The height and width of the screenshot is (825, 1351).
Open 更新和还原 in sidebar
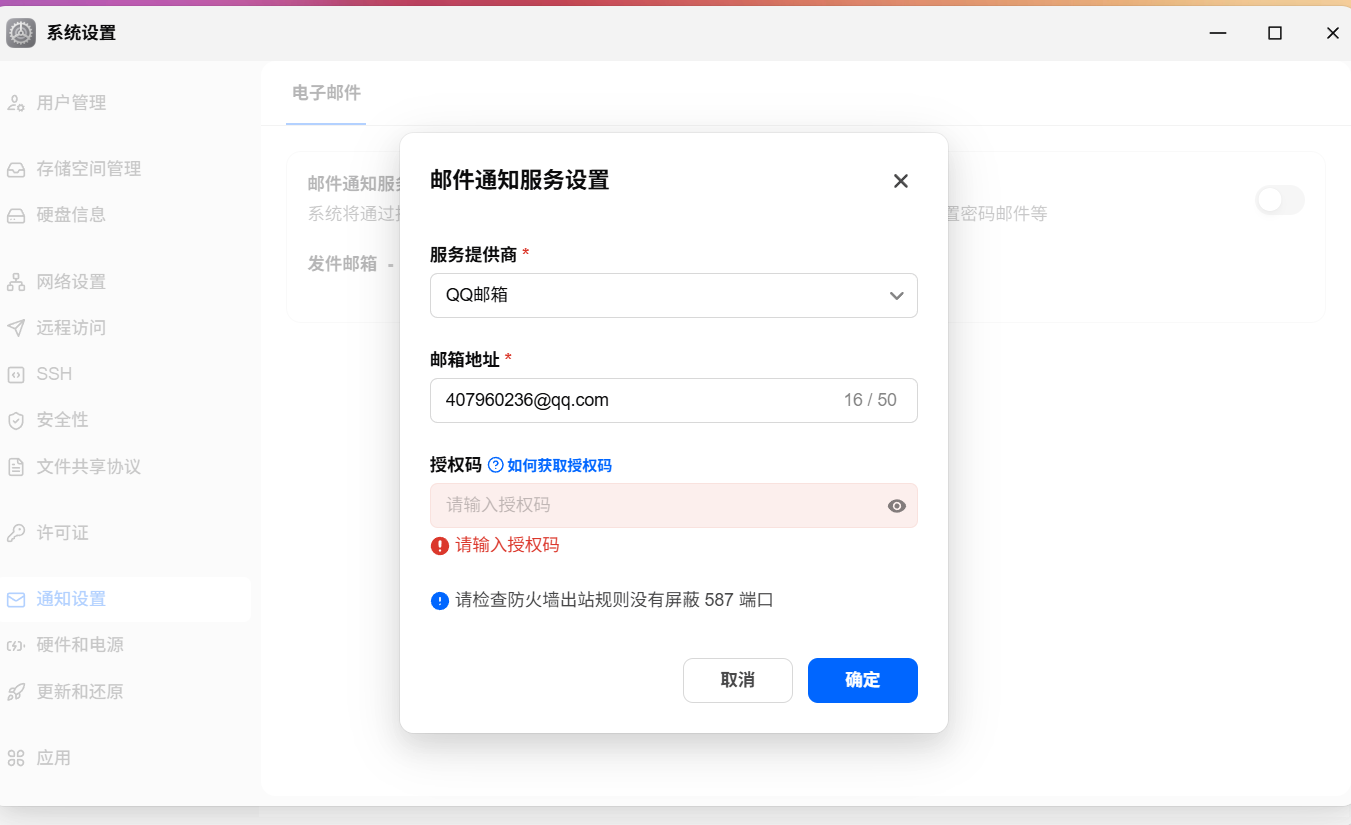click(x=126, y=692)
